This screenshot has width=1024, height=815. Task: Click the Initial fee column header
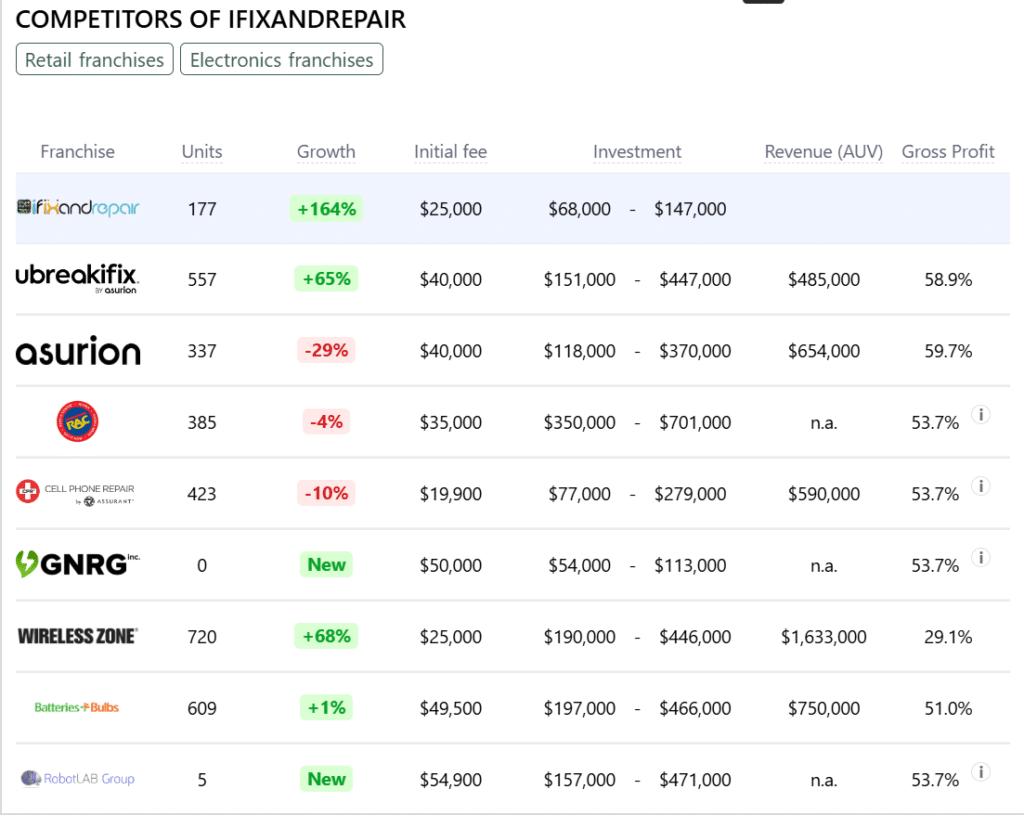click(451, 152)
